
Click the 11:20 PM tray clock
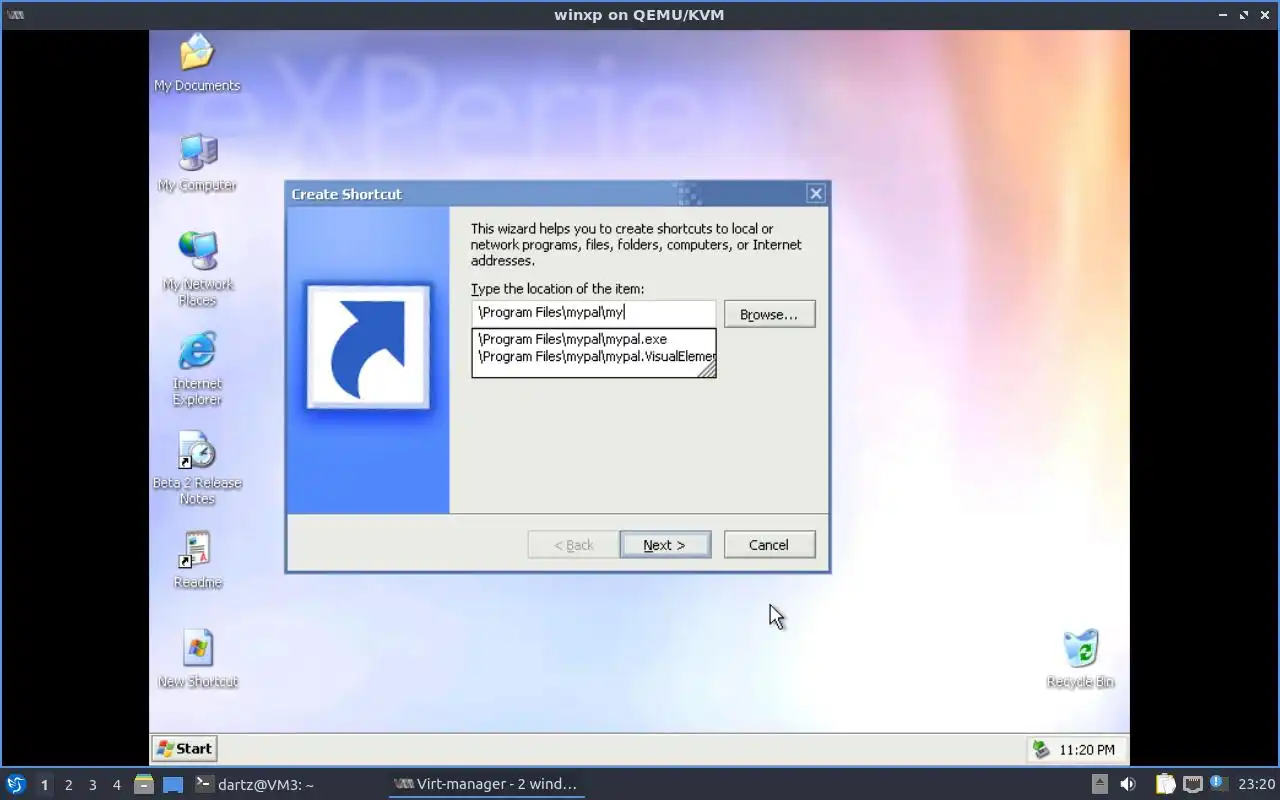[x=1087, y=749]
